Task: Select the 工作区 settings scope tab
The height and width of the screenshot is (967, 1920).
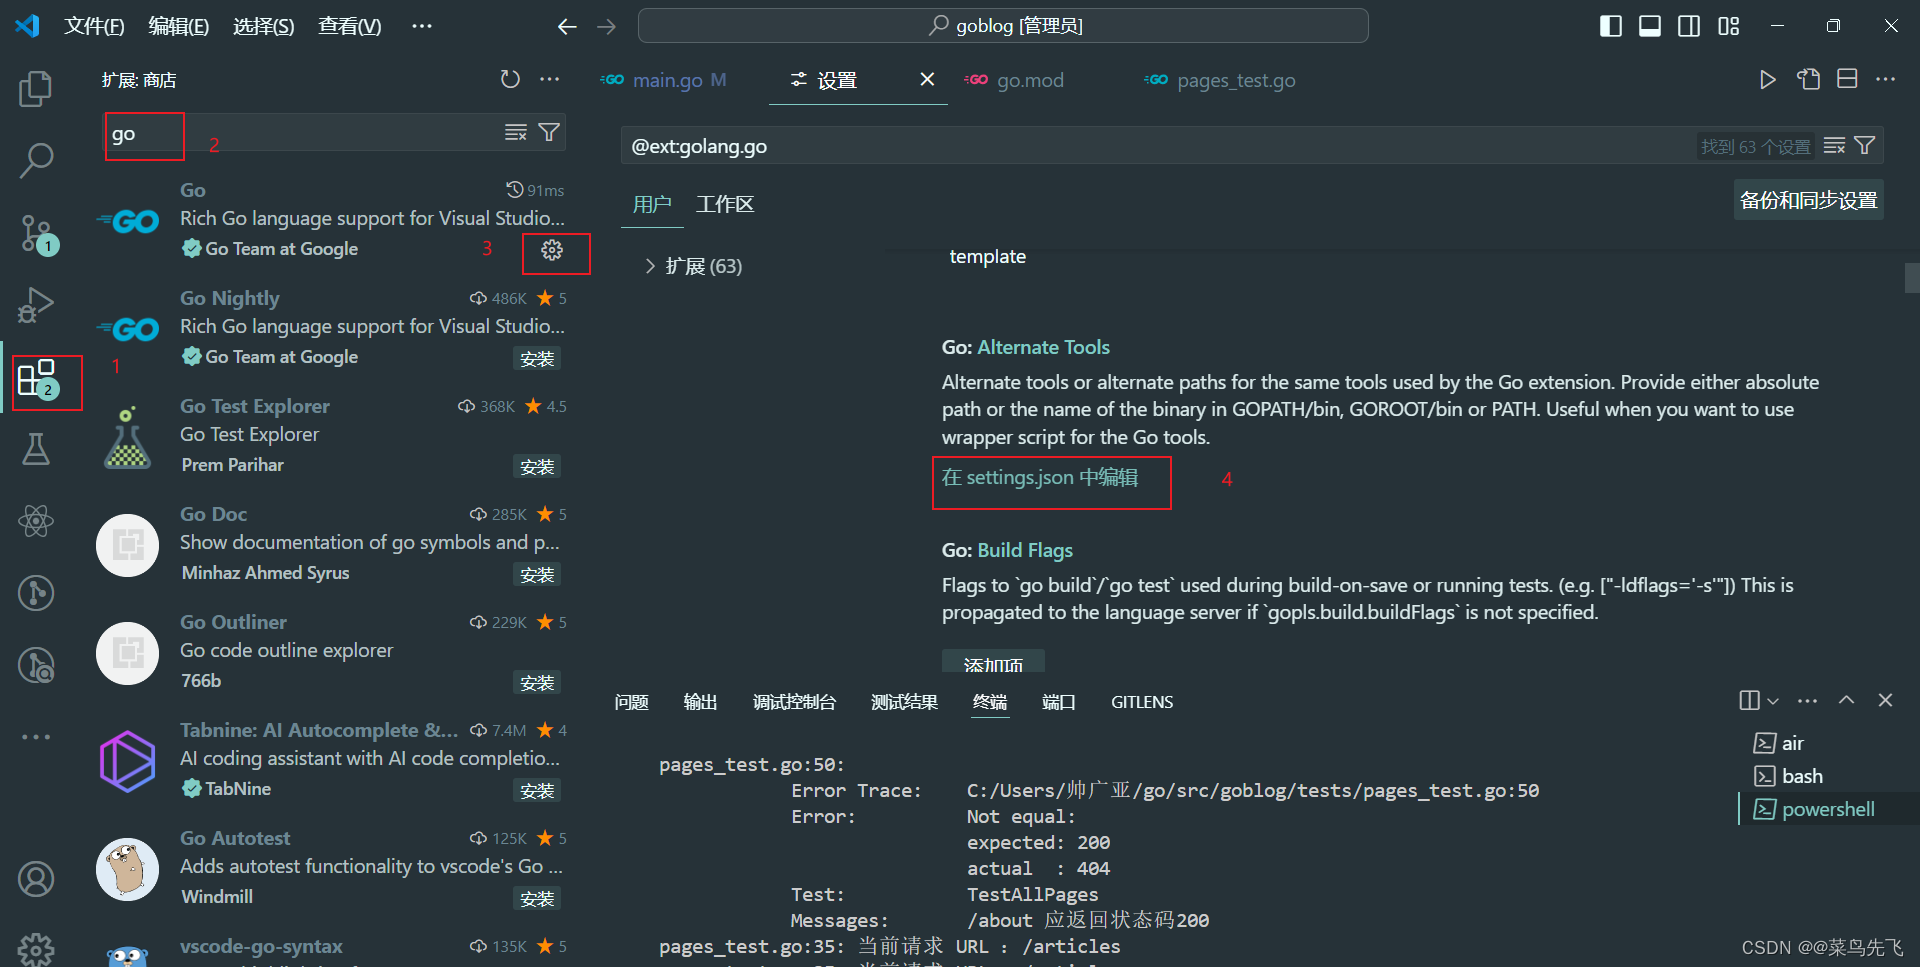Action: tap(725, 204)
